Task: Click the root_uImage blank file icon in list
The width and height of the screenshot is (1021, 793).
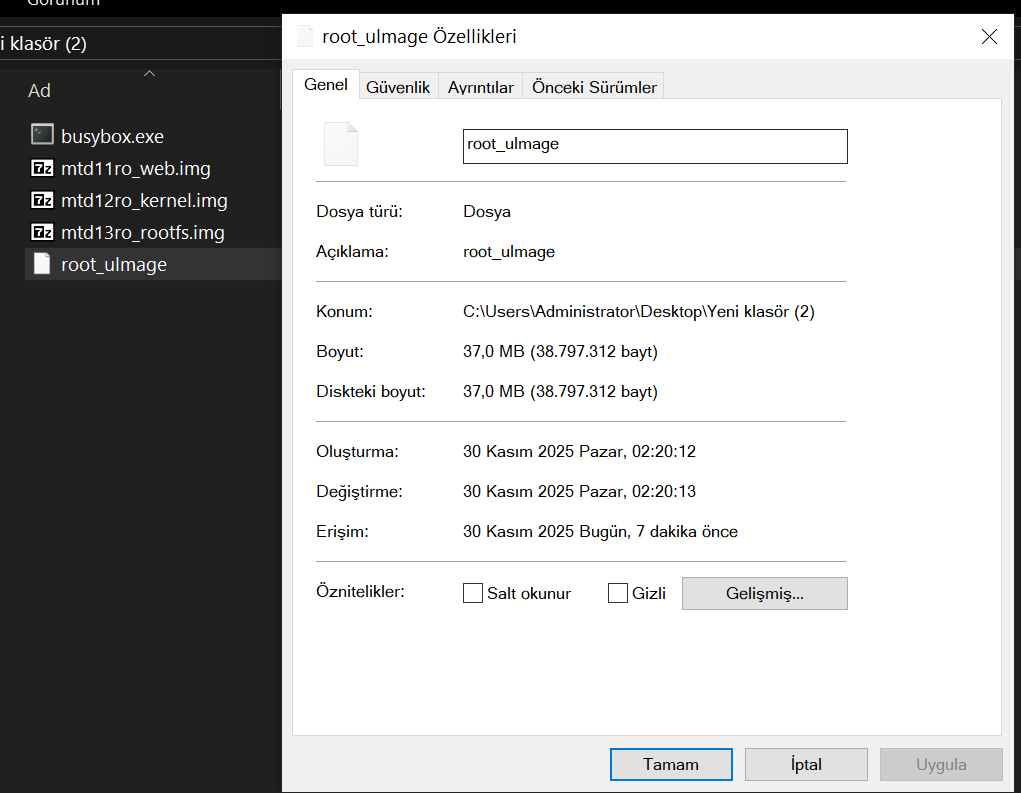Action: click(42, 265)
